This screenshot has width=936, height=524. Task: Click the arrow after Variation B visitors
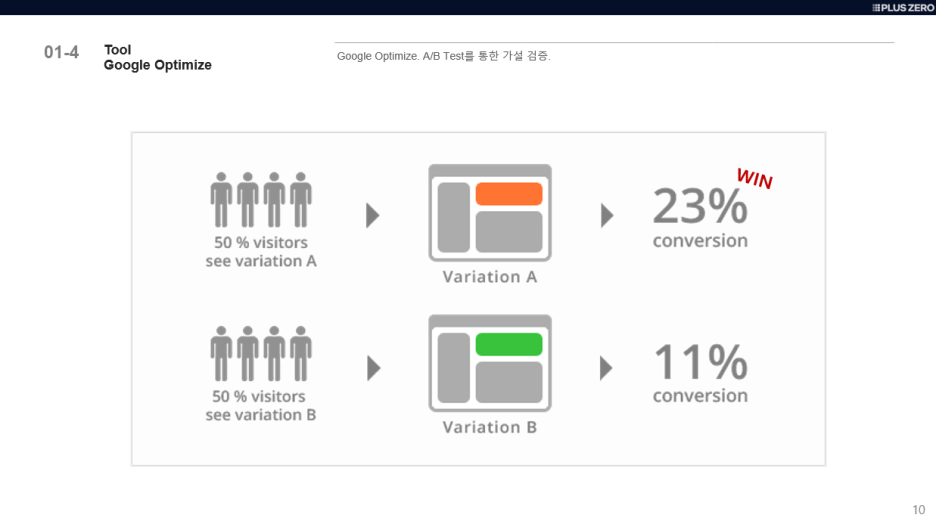coord(373,368)
